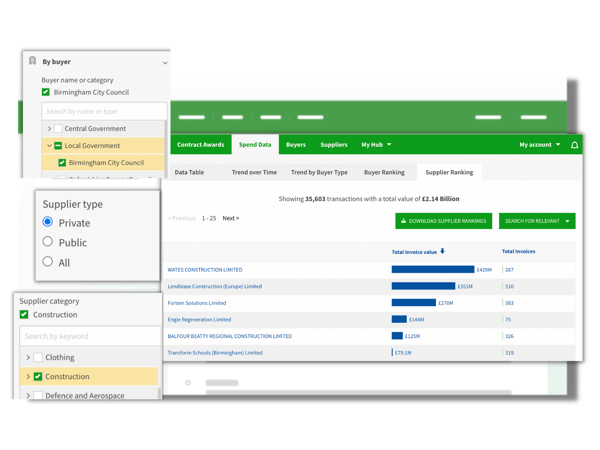
Task: Tick the Clothing category checkbox
Action: pyautogui.click(x=38, y=357)
